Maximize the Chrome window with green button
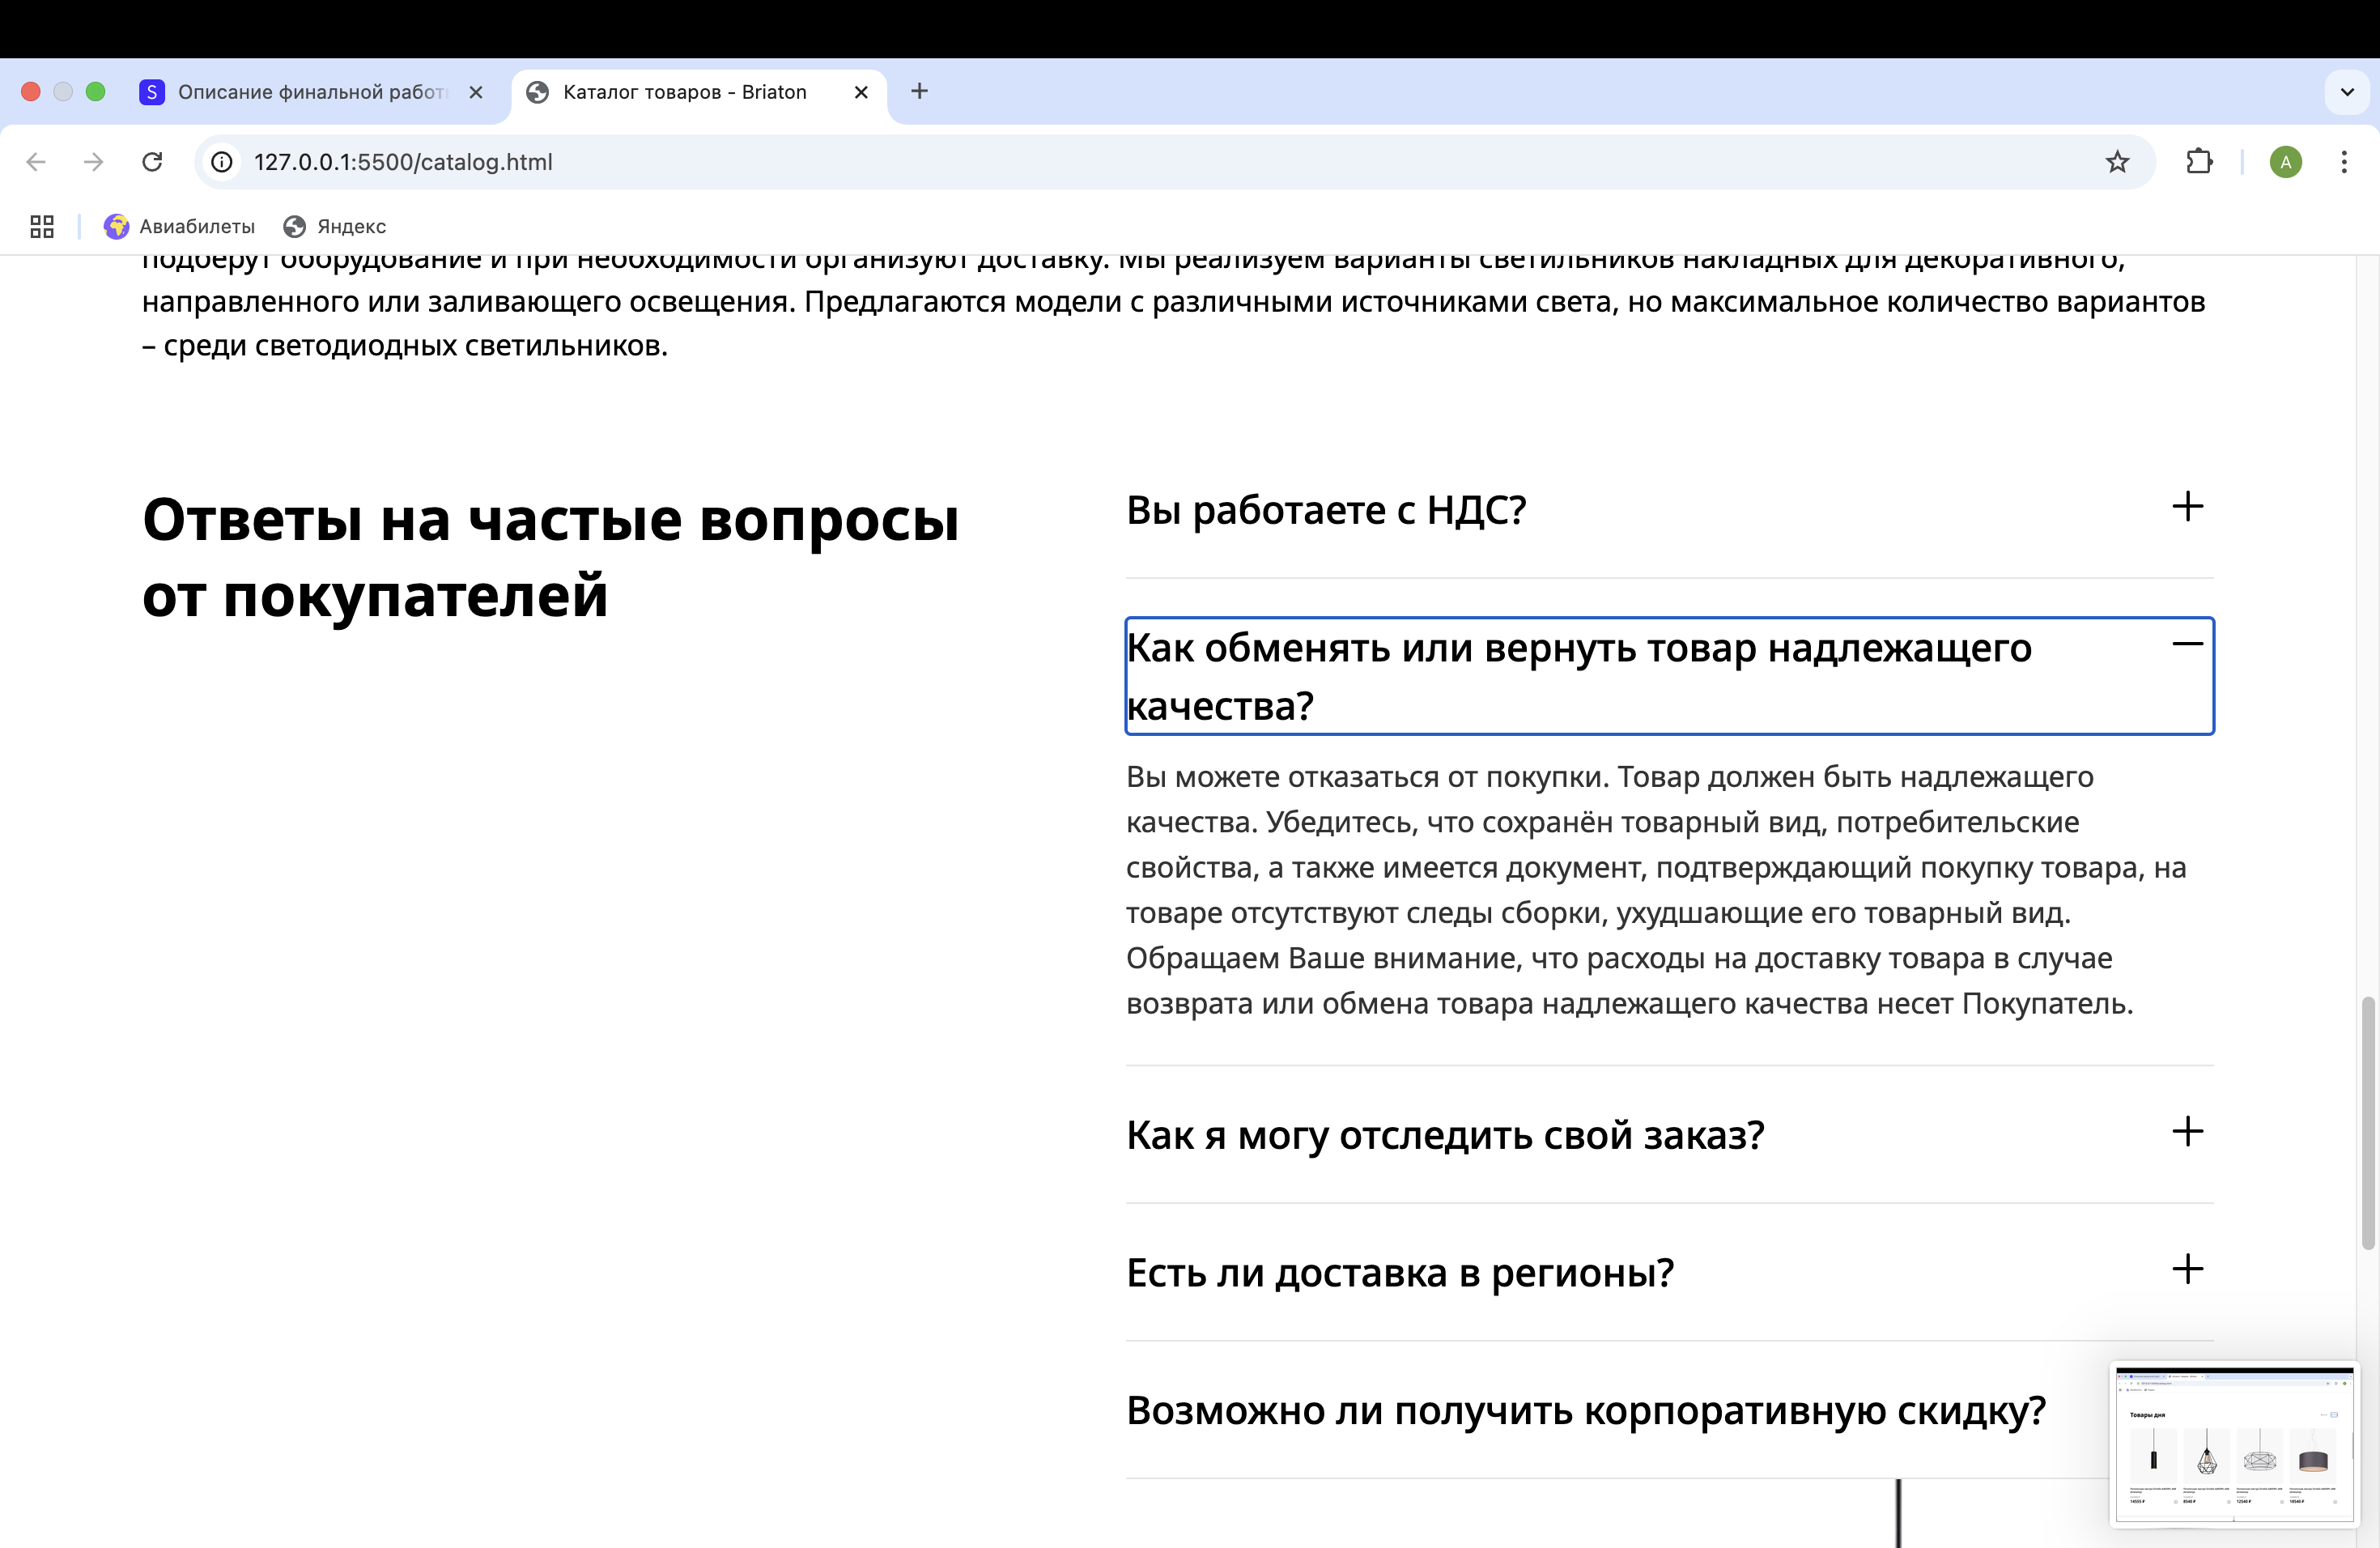2380x1548 pixels. coord(96,92)
